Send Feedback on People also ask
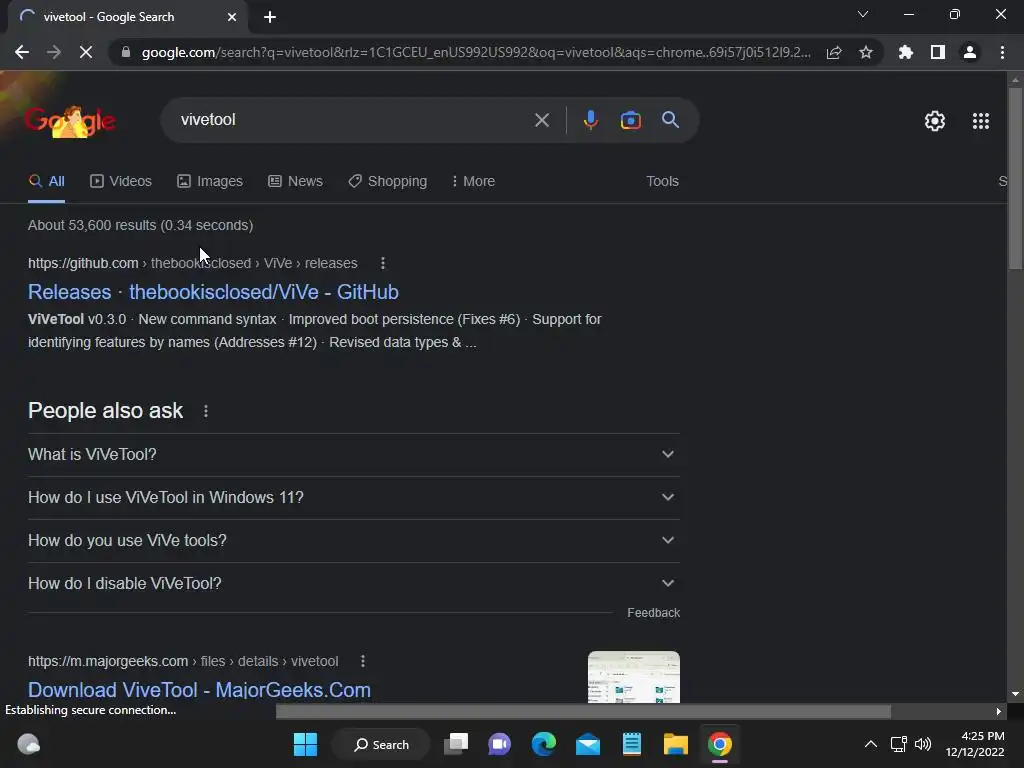 653,613
